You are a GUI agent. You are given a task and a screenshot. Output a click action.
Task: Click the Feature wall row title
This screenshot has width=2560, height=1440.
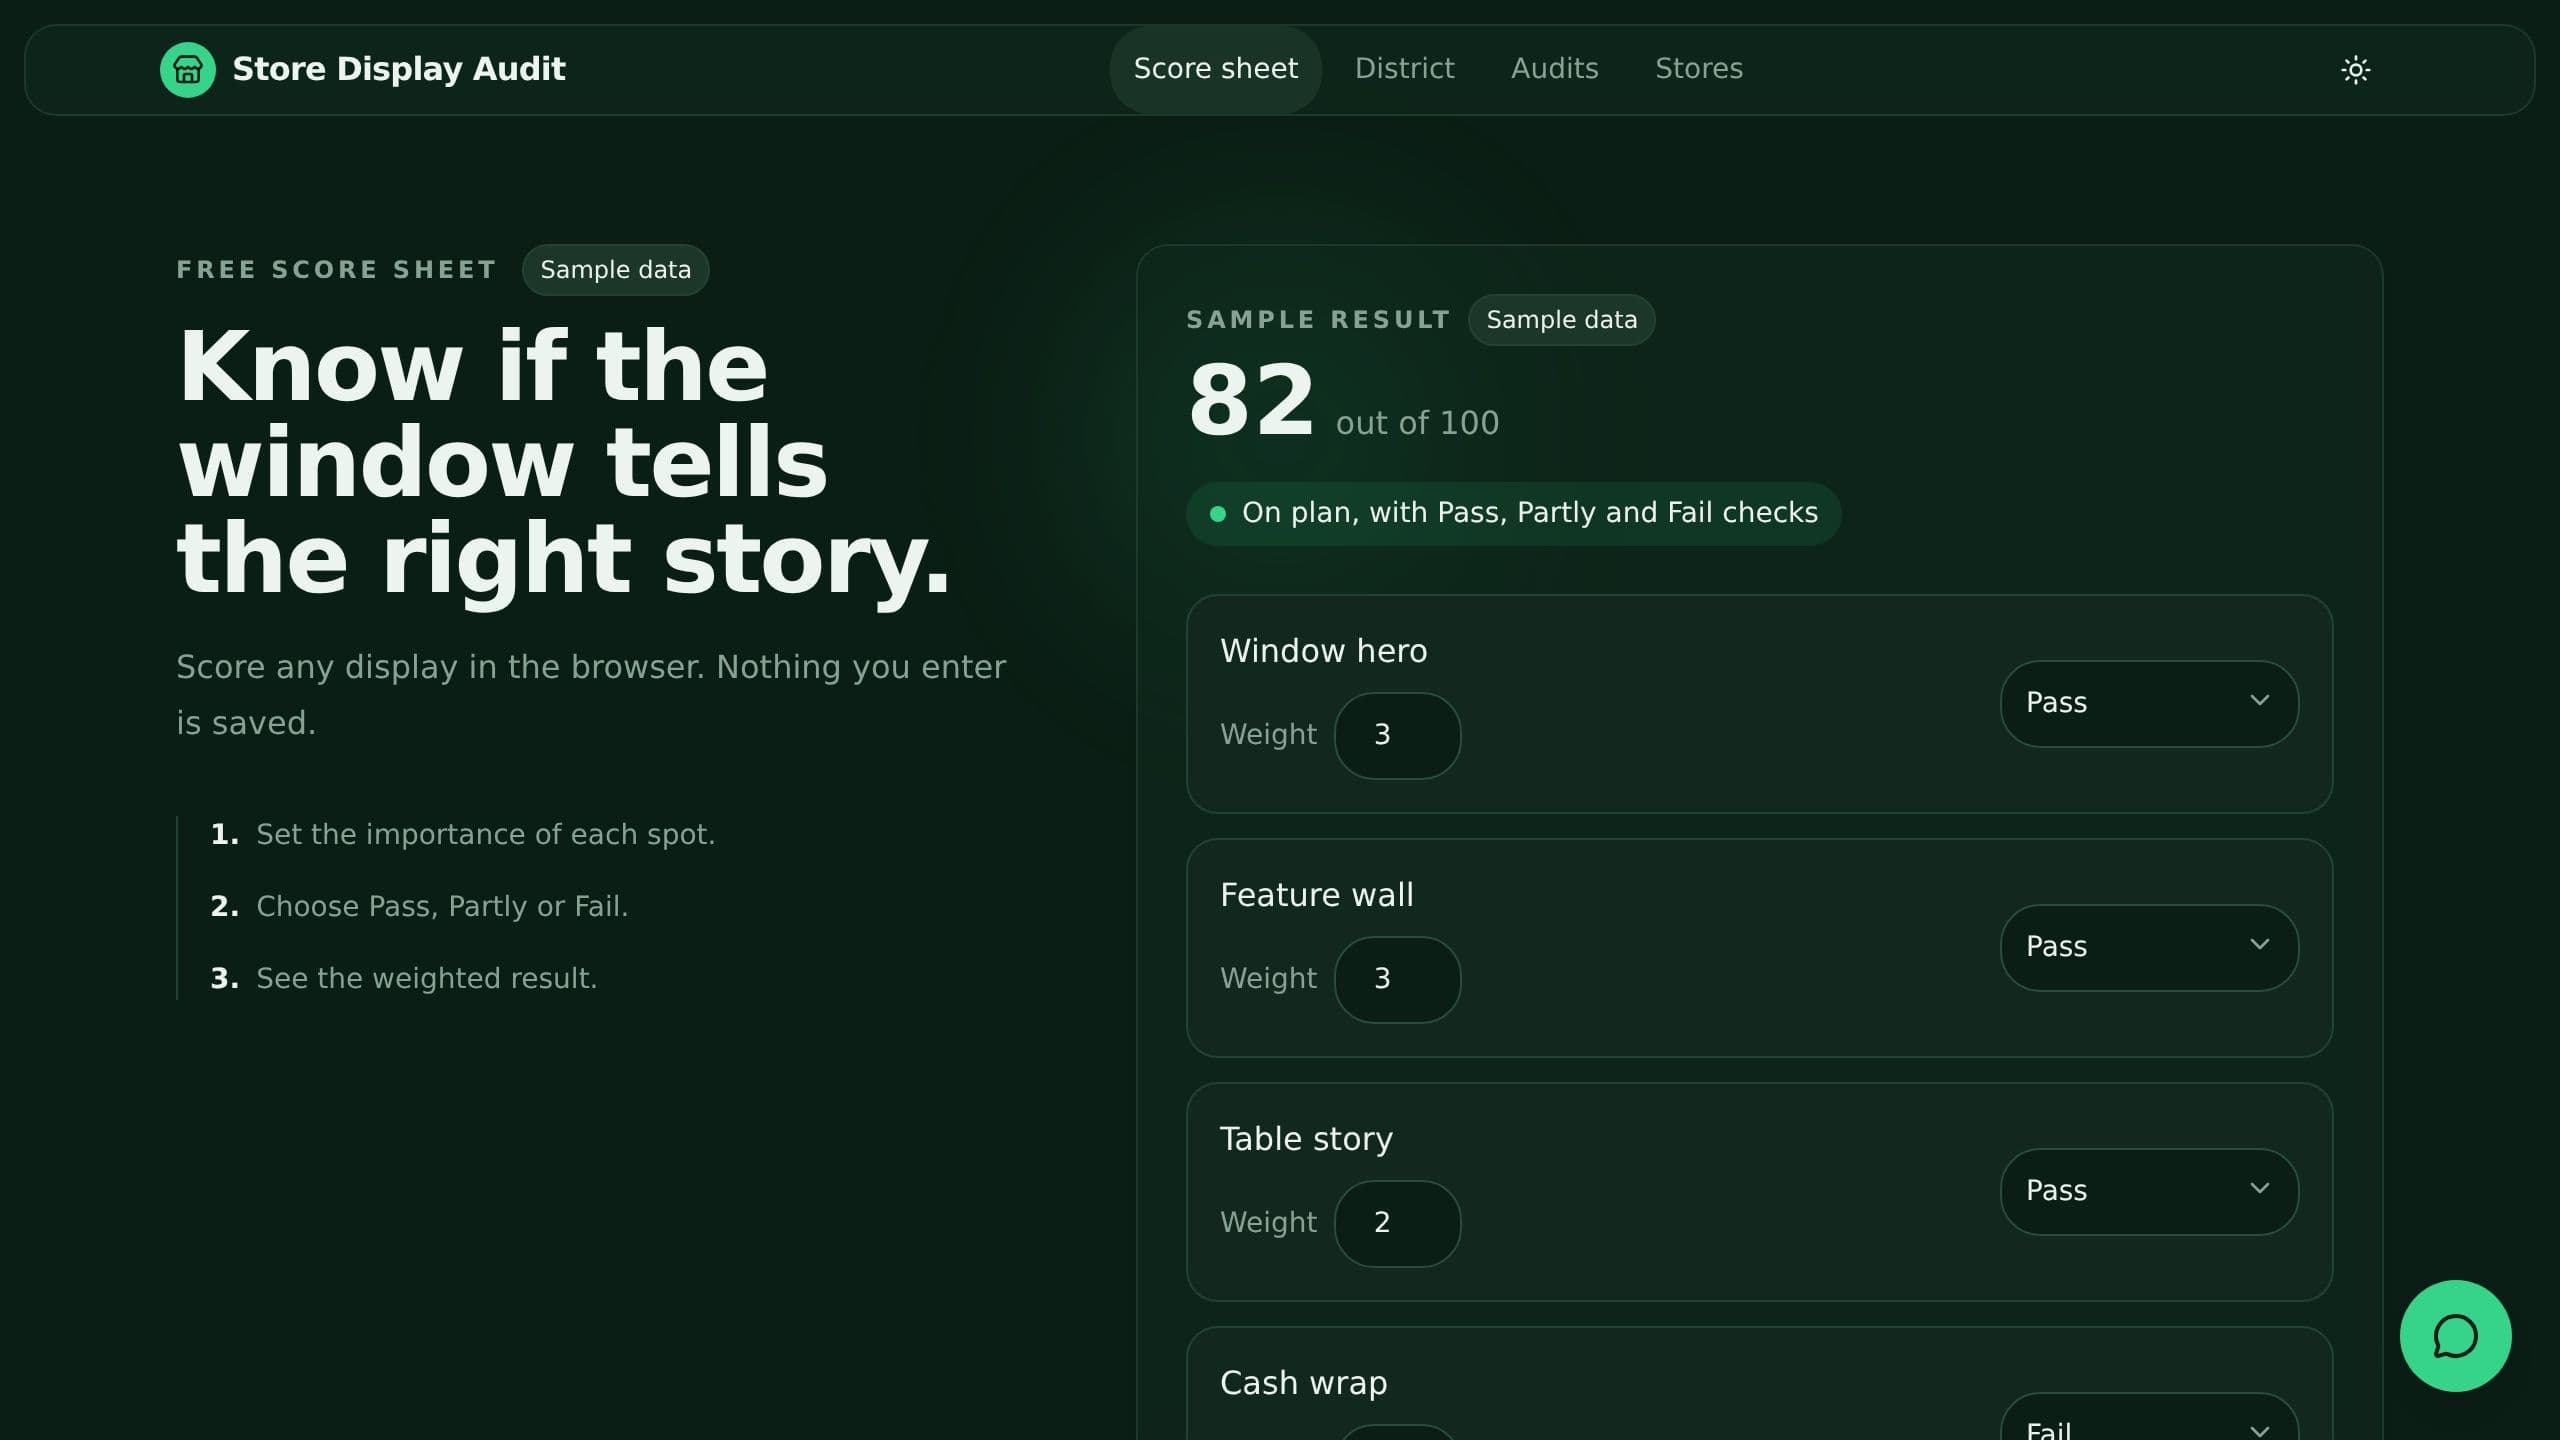(x=1316, y=895)
